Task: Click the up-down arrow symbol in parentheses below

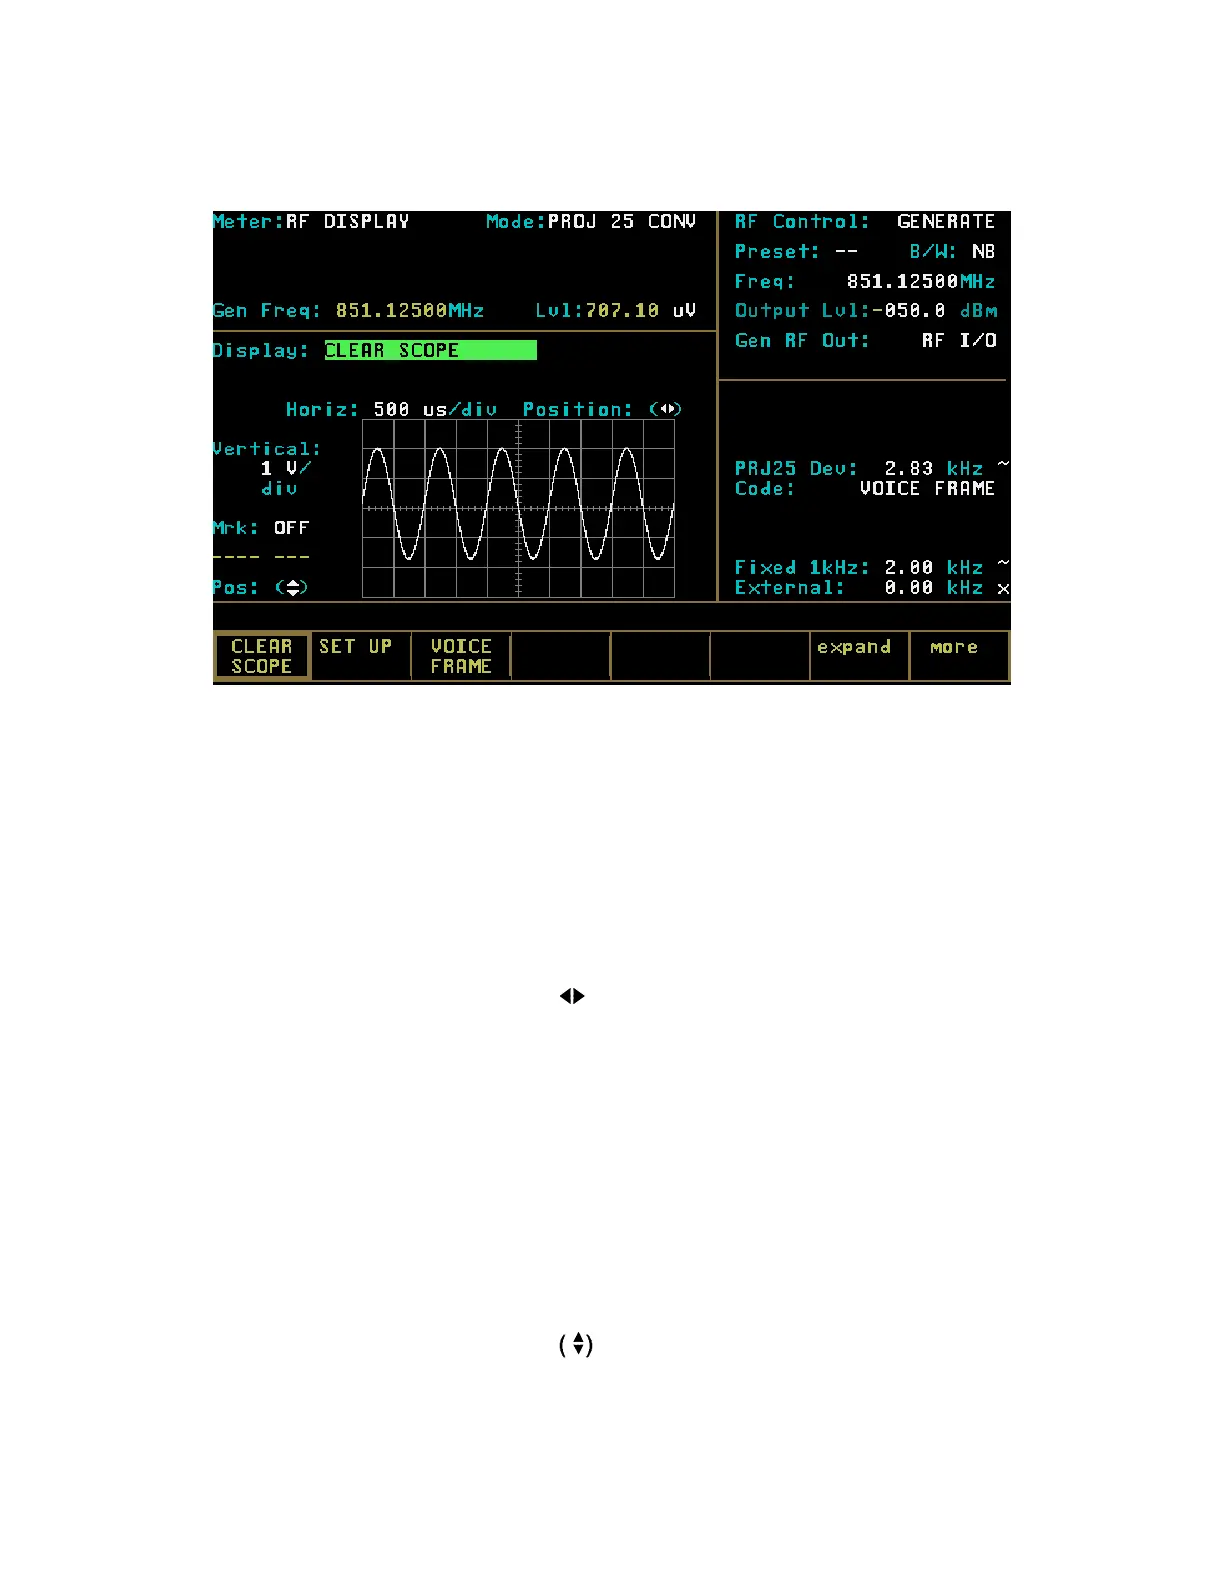Action: tap(577, 1344)
